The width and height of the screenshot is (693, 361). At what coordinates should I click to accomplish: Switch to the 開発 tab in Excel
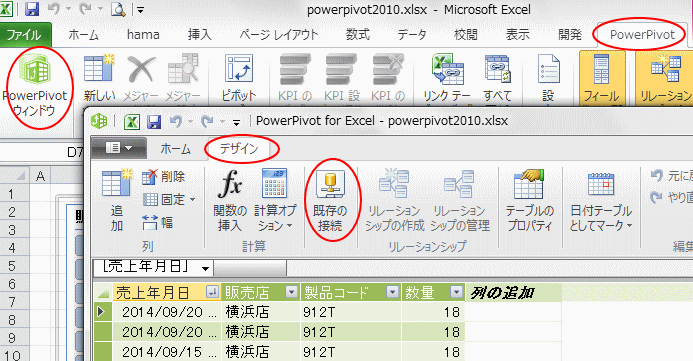coord(570,35)
